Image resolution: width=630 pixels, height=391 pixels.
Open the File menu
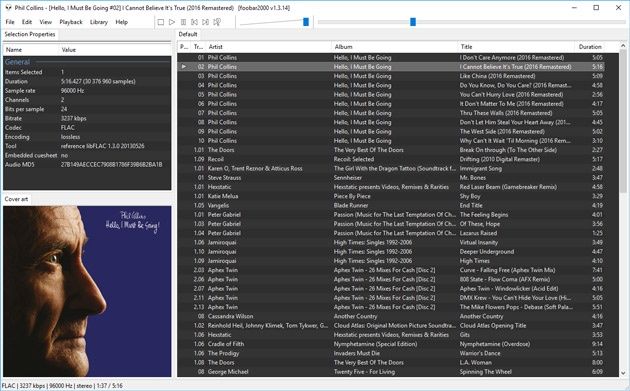click(x=10, y=22)
